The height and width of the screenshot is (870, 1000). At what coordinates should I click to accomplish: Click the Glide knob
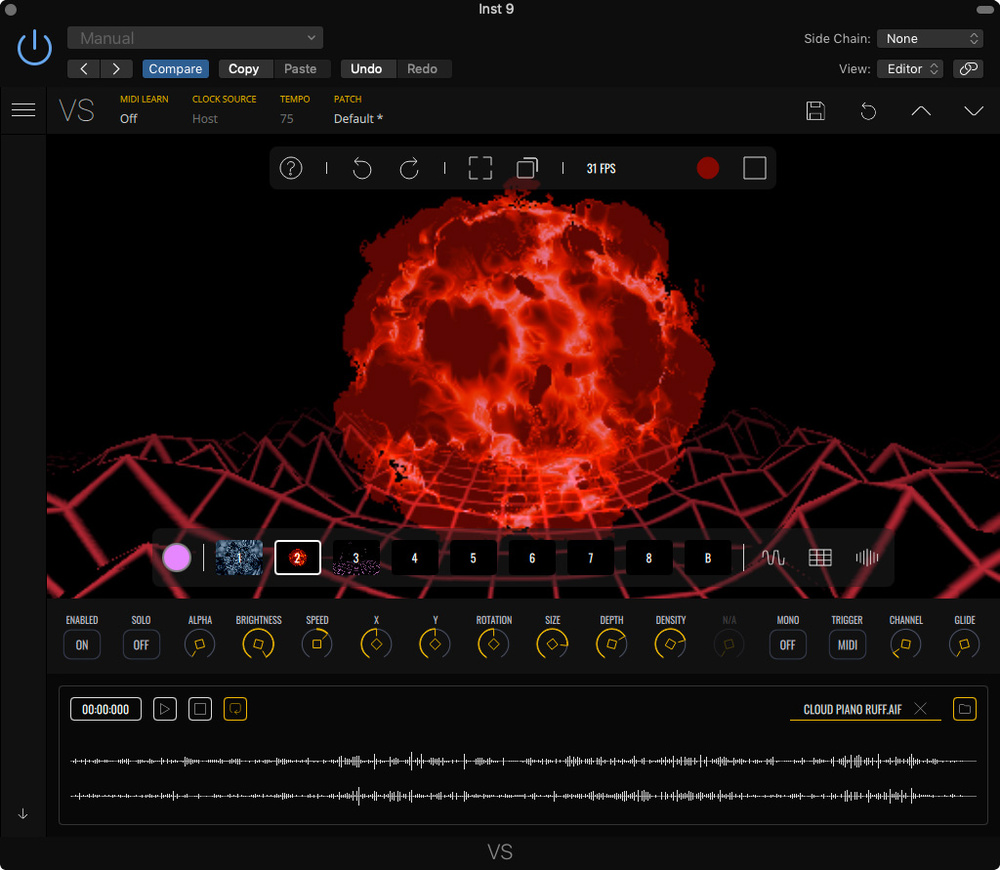click(964, 644)
